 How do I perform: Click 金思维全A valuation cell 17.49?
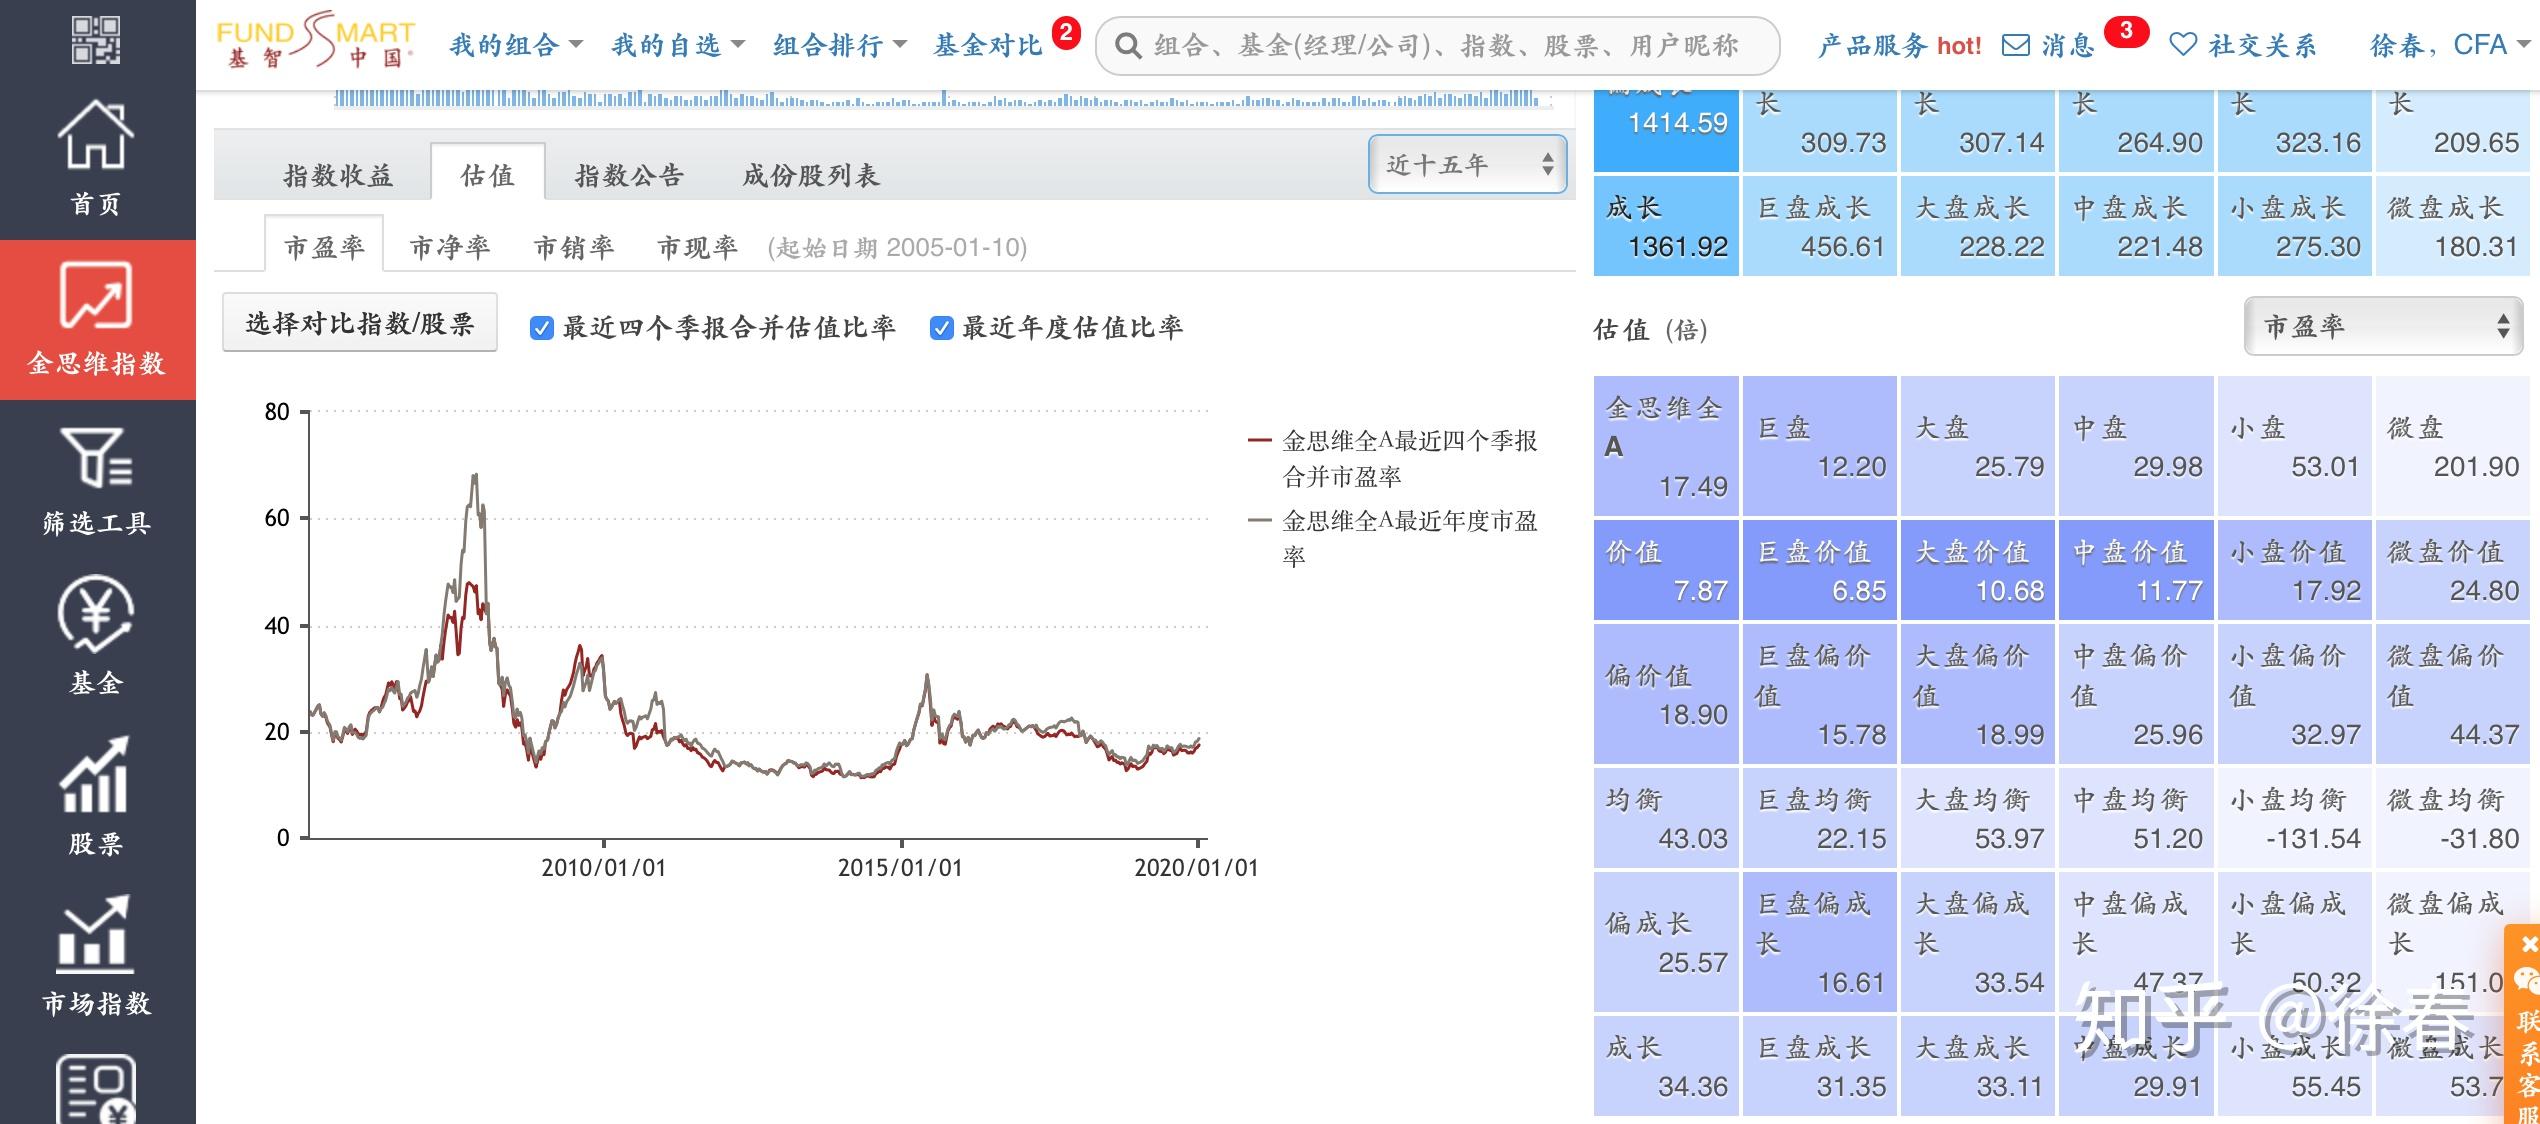point(1666,446)
